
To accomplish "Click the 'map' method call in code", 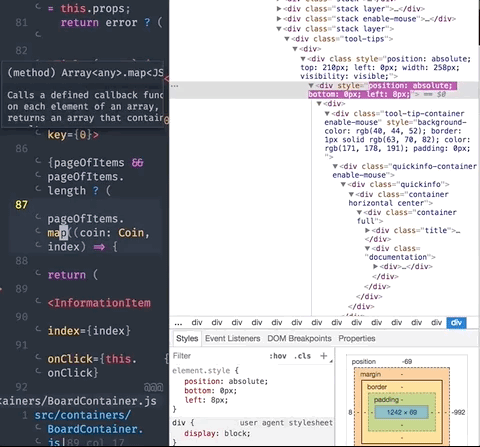I will (x=57, y=233).
